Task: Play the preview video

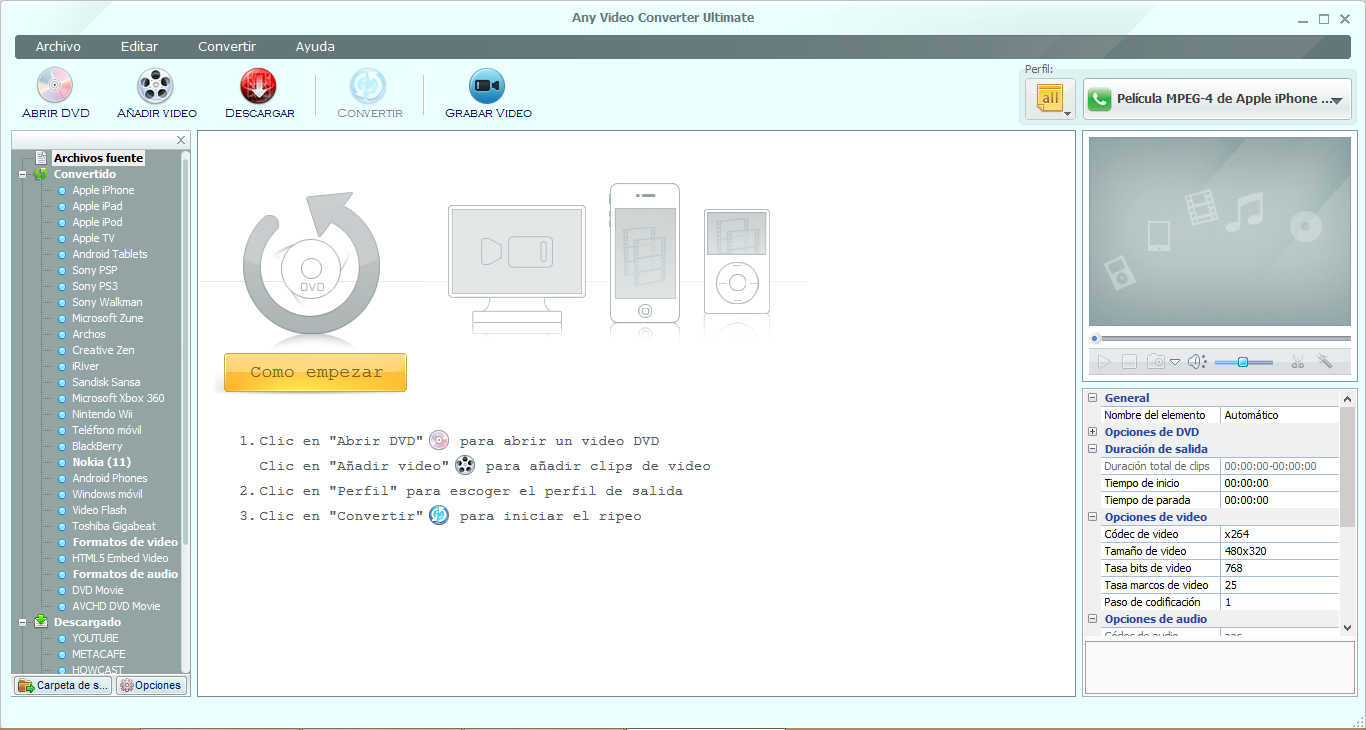Action: 1103,362
